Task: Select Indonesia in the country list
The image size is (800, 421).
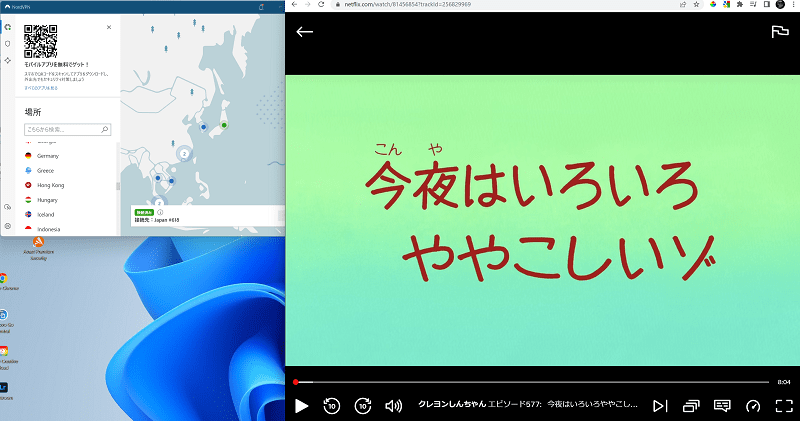Action: [67, 229]
